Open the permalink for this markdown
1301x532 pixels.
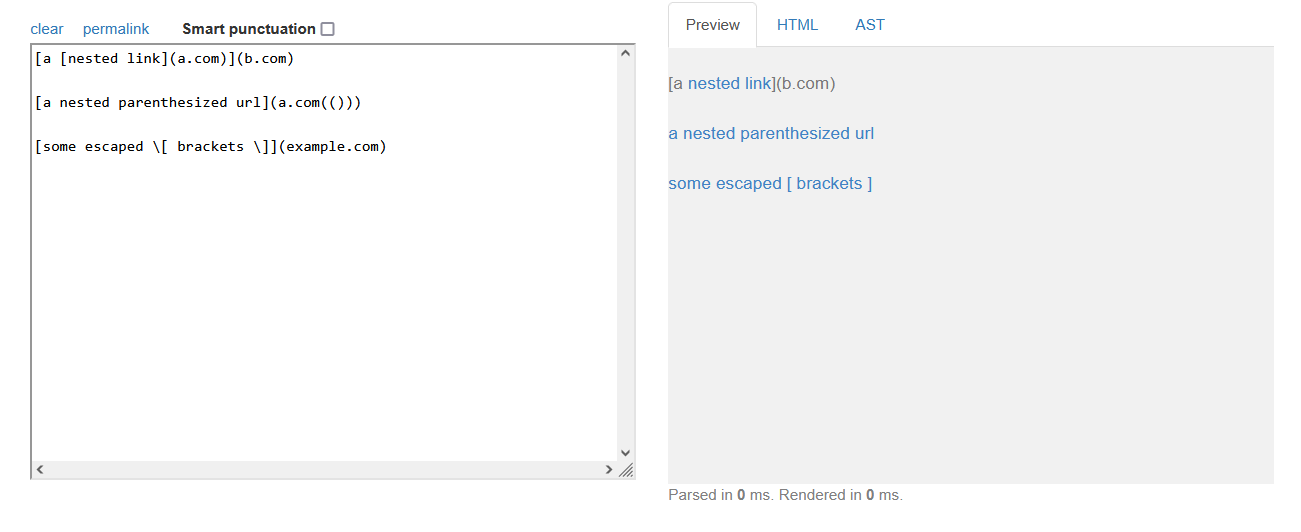click(116, 29)
